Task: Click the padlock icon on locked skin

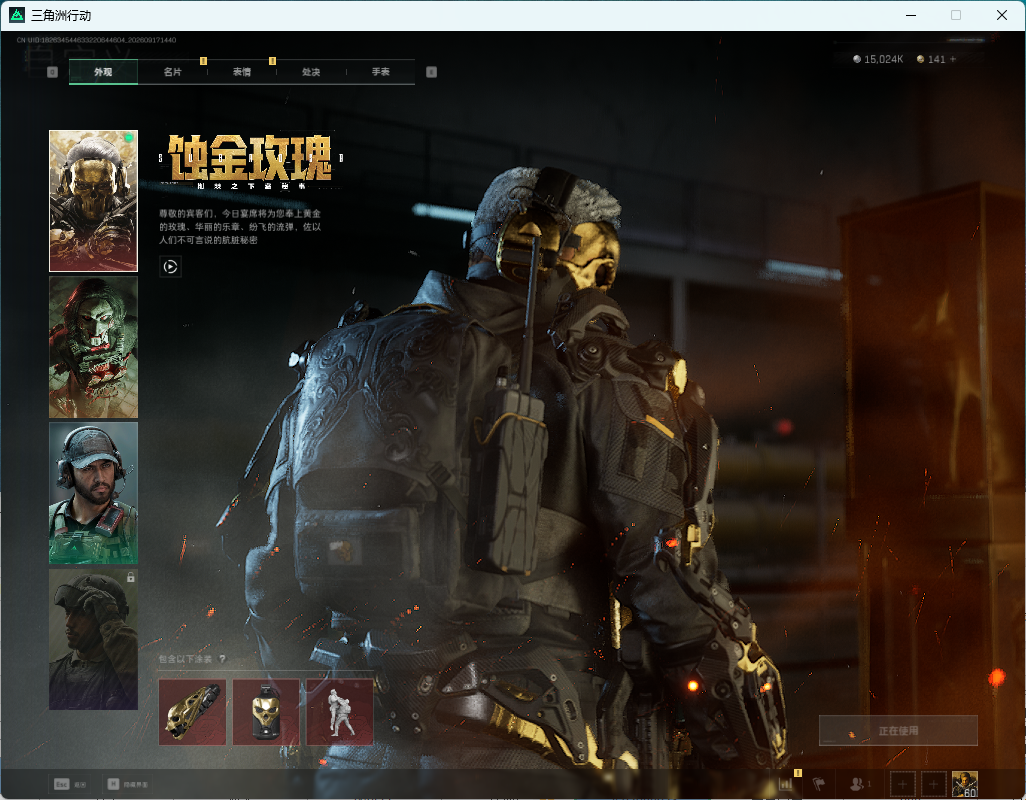Action: pos(131,577)
